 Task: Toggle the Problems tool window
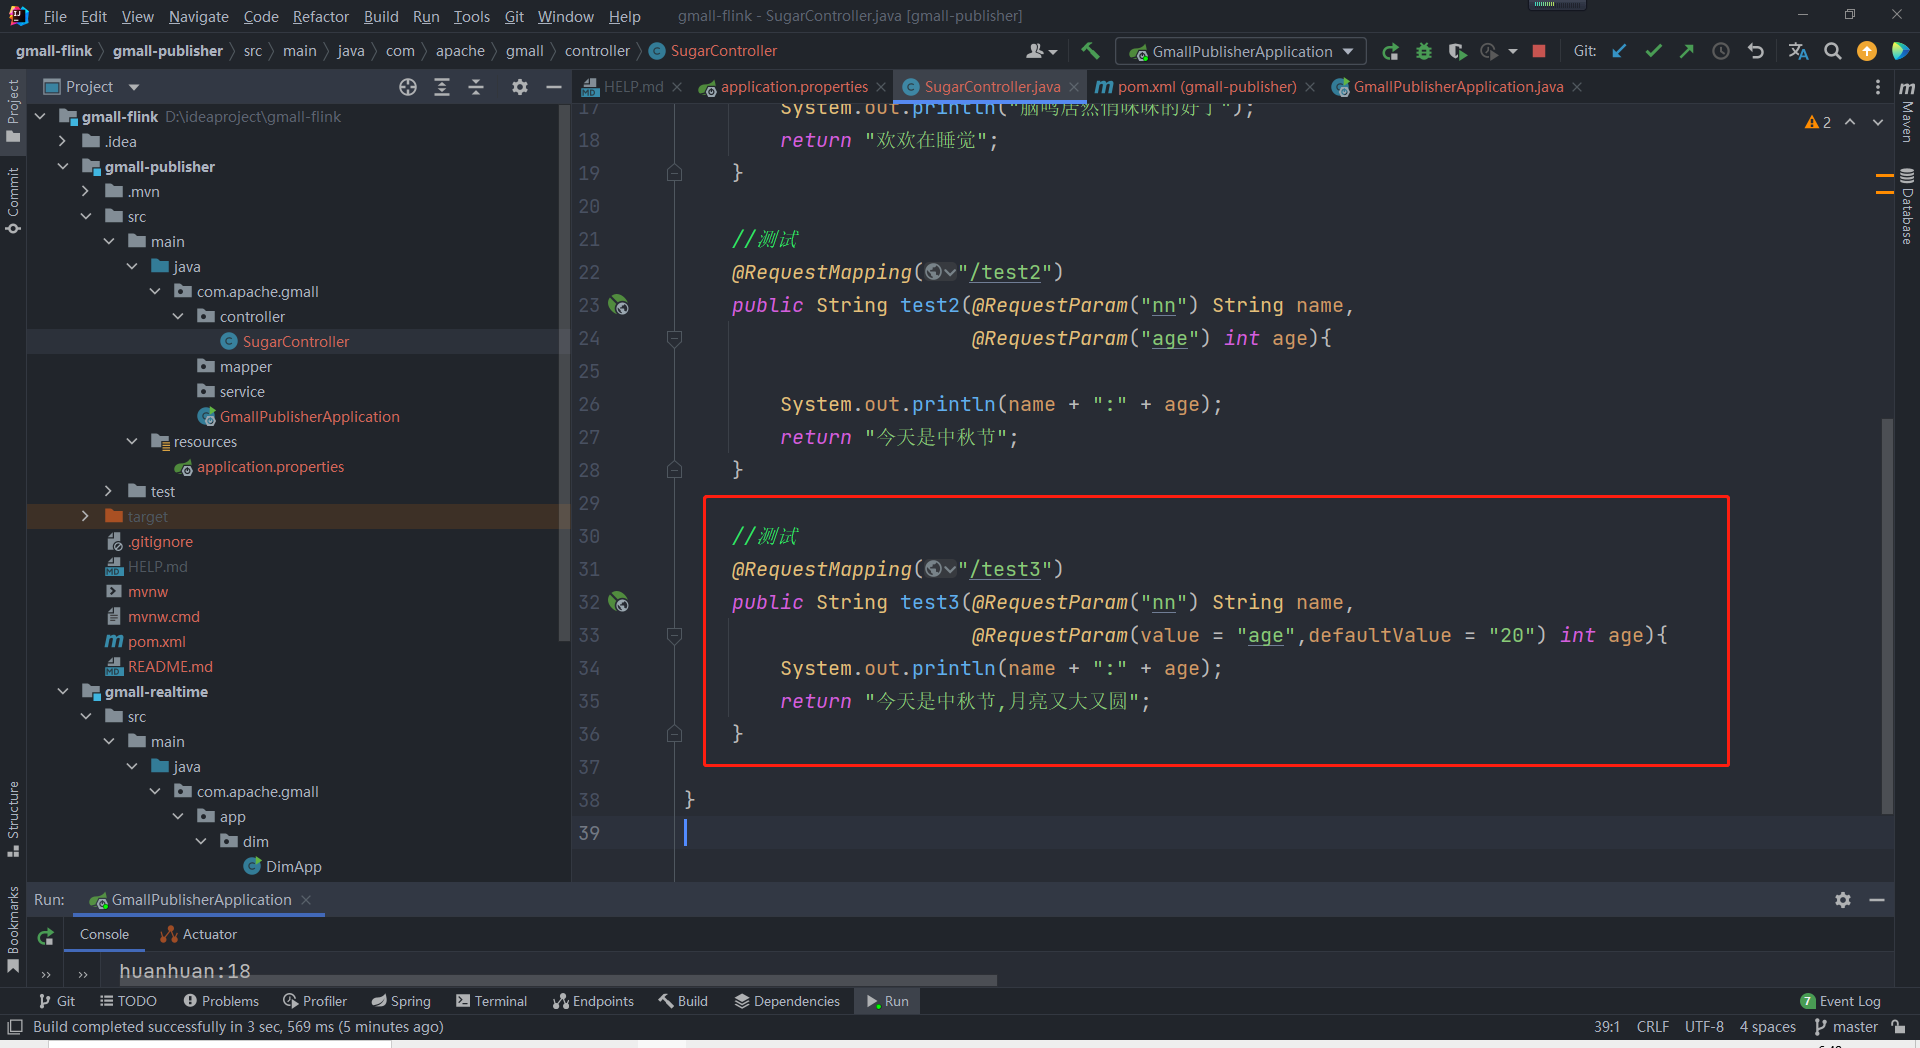[221, 1001]
